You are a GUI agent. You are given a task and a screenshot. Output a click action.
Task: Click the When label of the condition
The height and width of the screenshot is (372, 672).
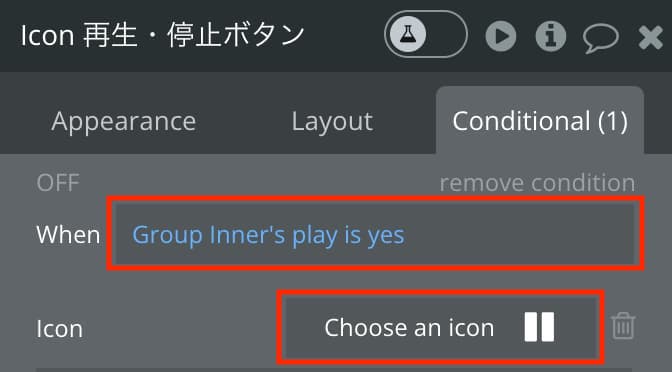68,234
